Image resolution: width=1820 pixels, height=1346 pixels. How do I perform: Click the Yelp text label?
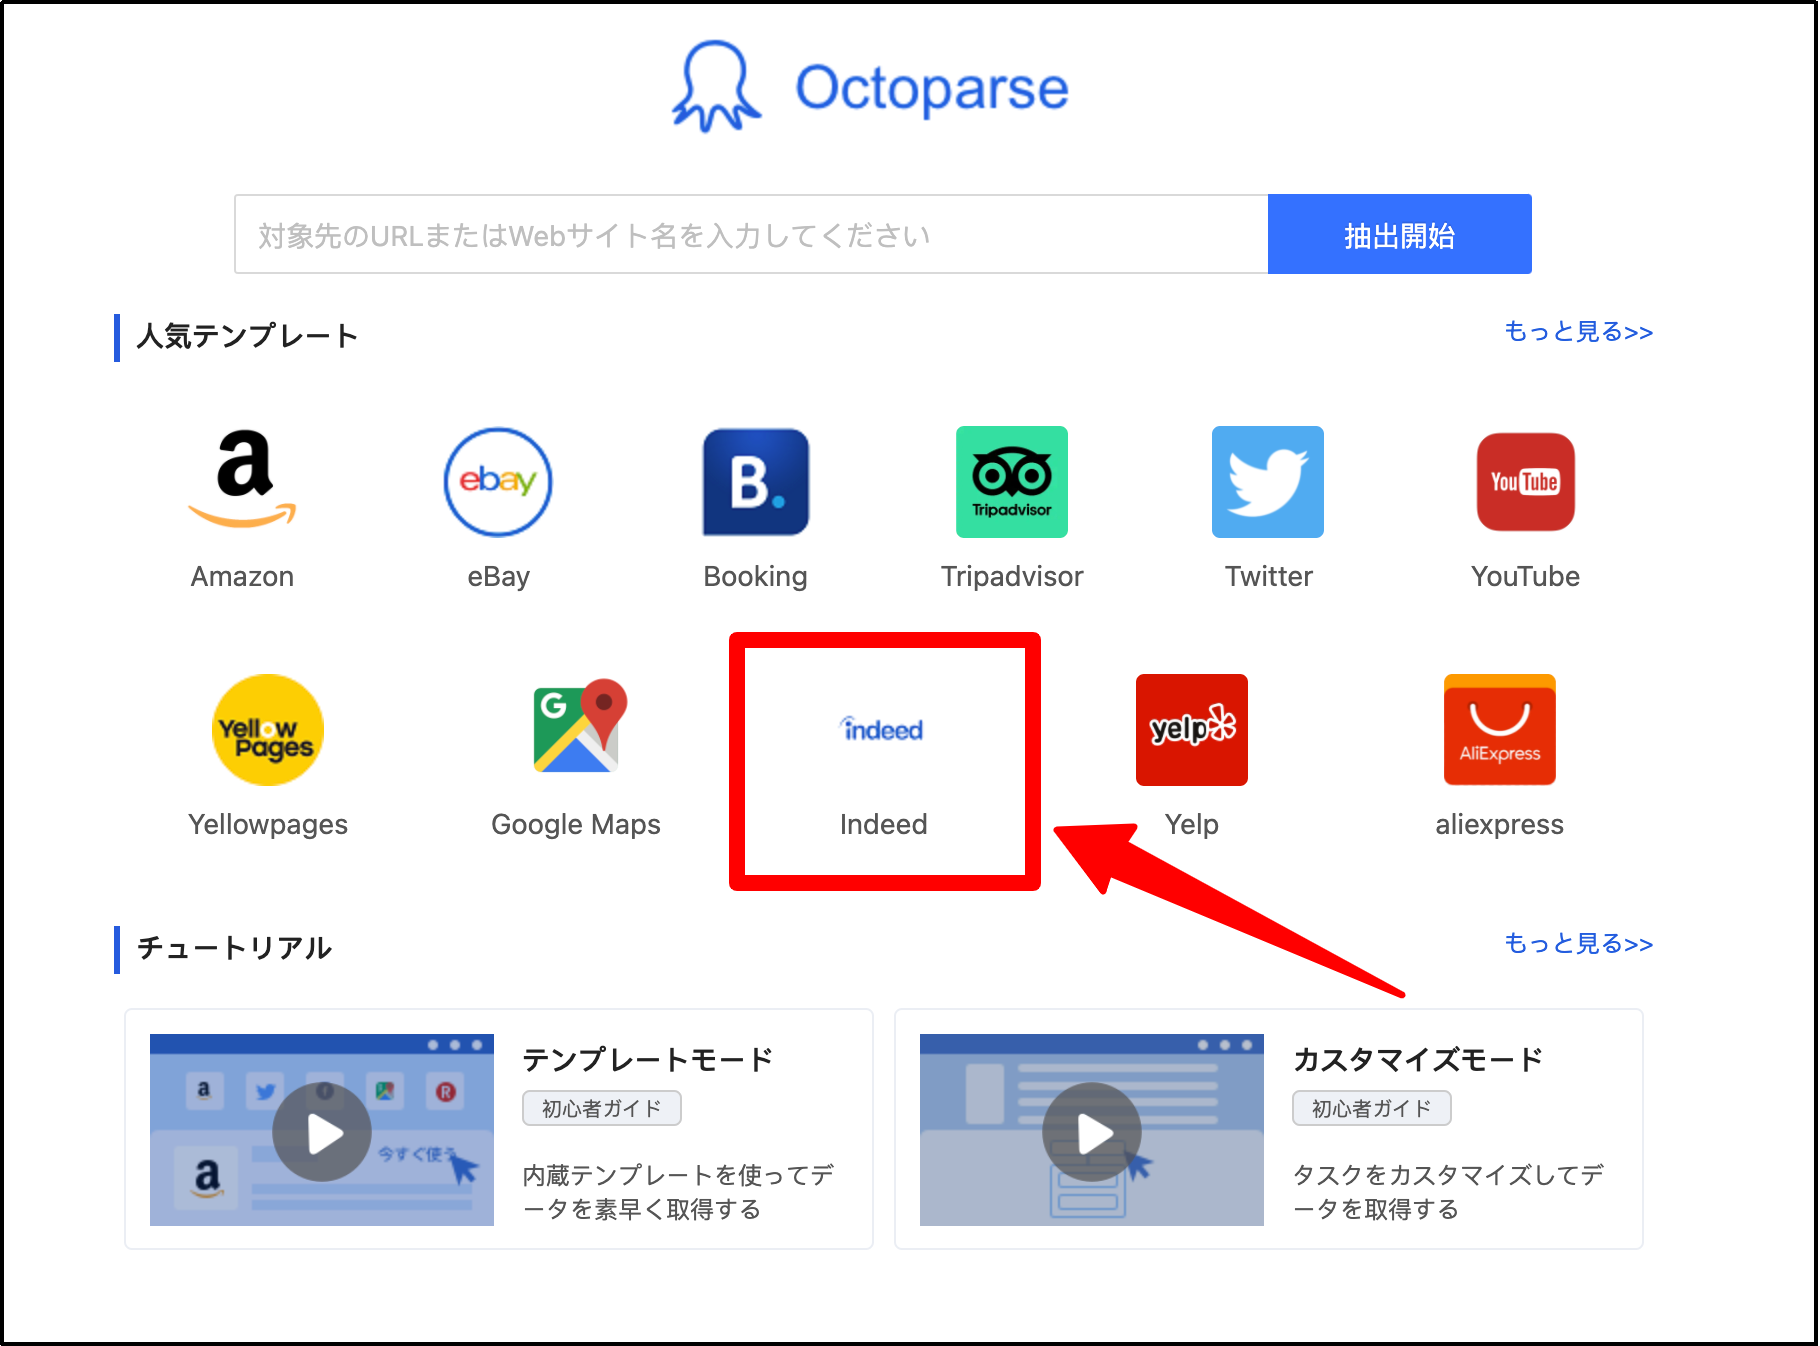tap(1192, 825)
